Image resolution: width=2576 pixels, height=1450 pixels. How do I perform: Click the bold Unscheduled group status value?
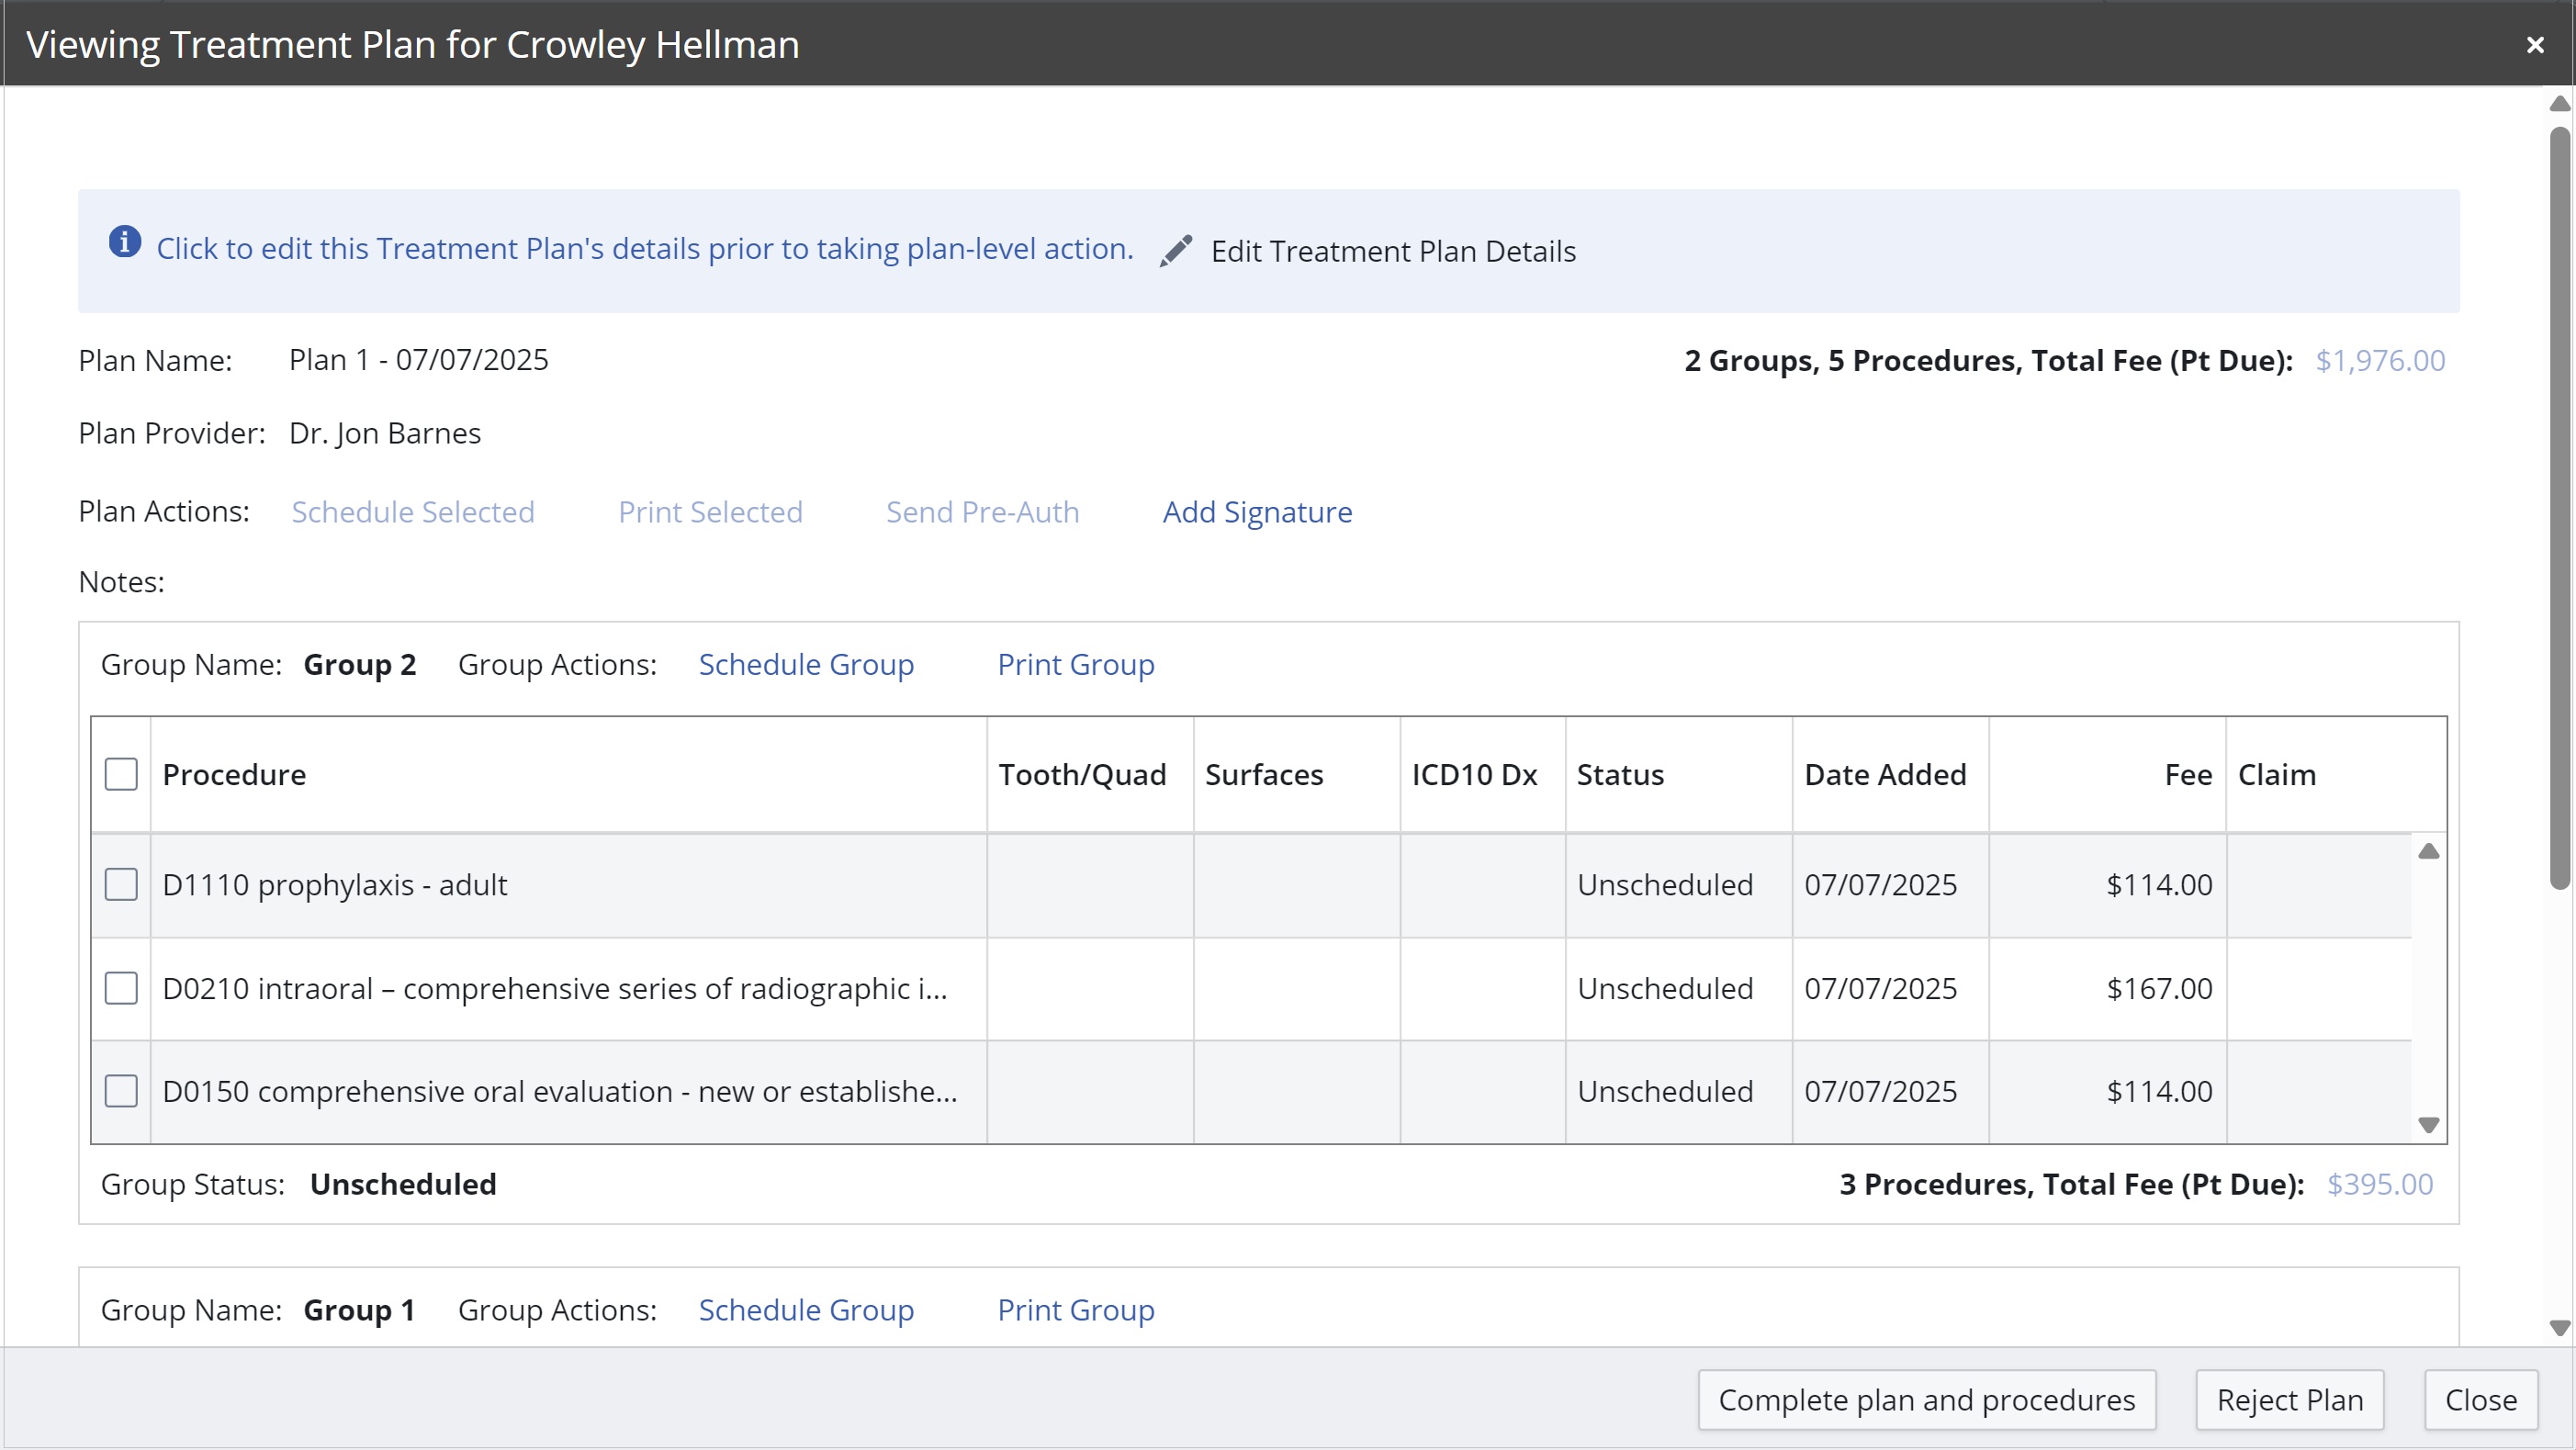tap(403, 1184)
